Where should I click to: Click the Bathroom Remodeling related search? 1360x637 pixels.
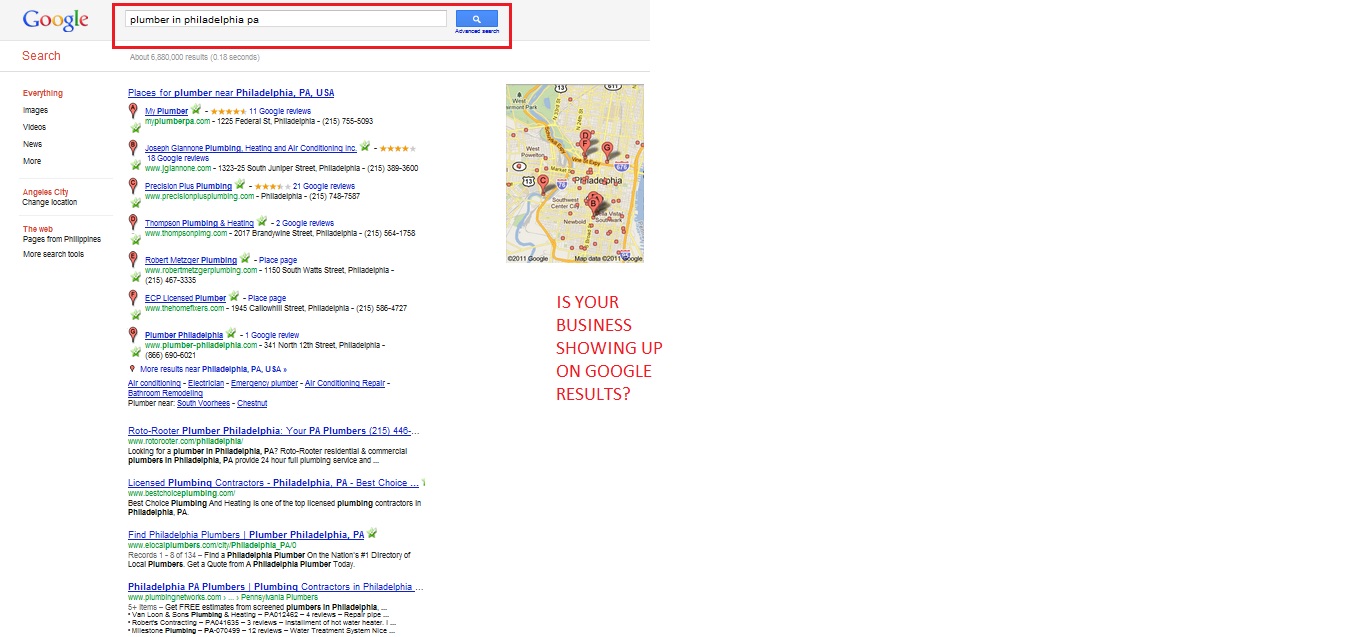[165, 393]
